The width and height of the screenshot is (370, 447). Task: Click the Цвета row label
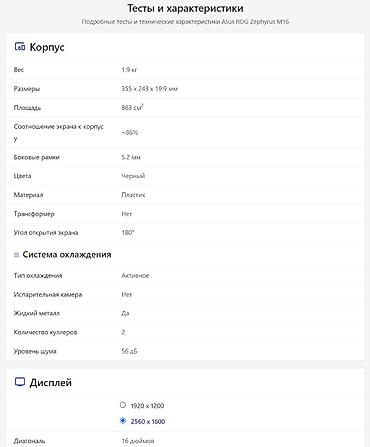(22, 176)
